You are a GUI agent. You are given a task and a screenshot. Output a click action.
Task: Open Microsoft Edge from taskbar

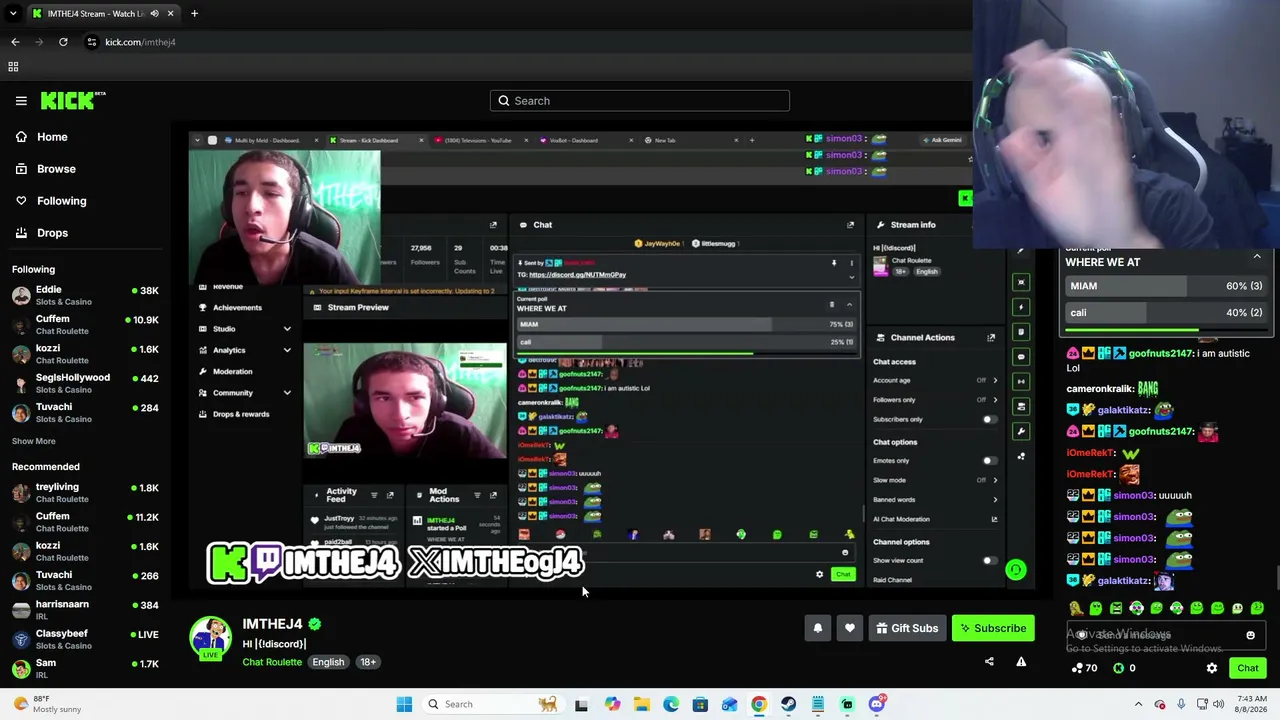pyautogui.click(x=671, y=704)
